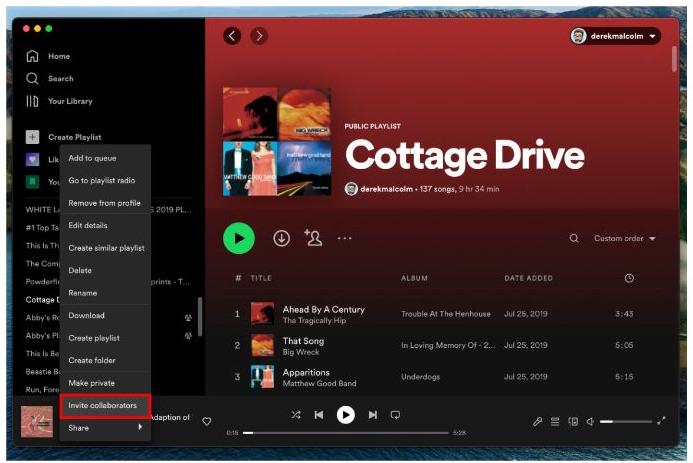Select Rename in the context menu

click(x=105, y=293)
